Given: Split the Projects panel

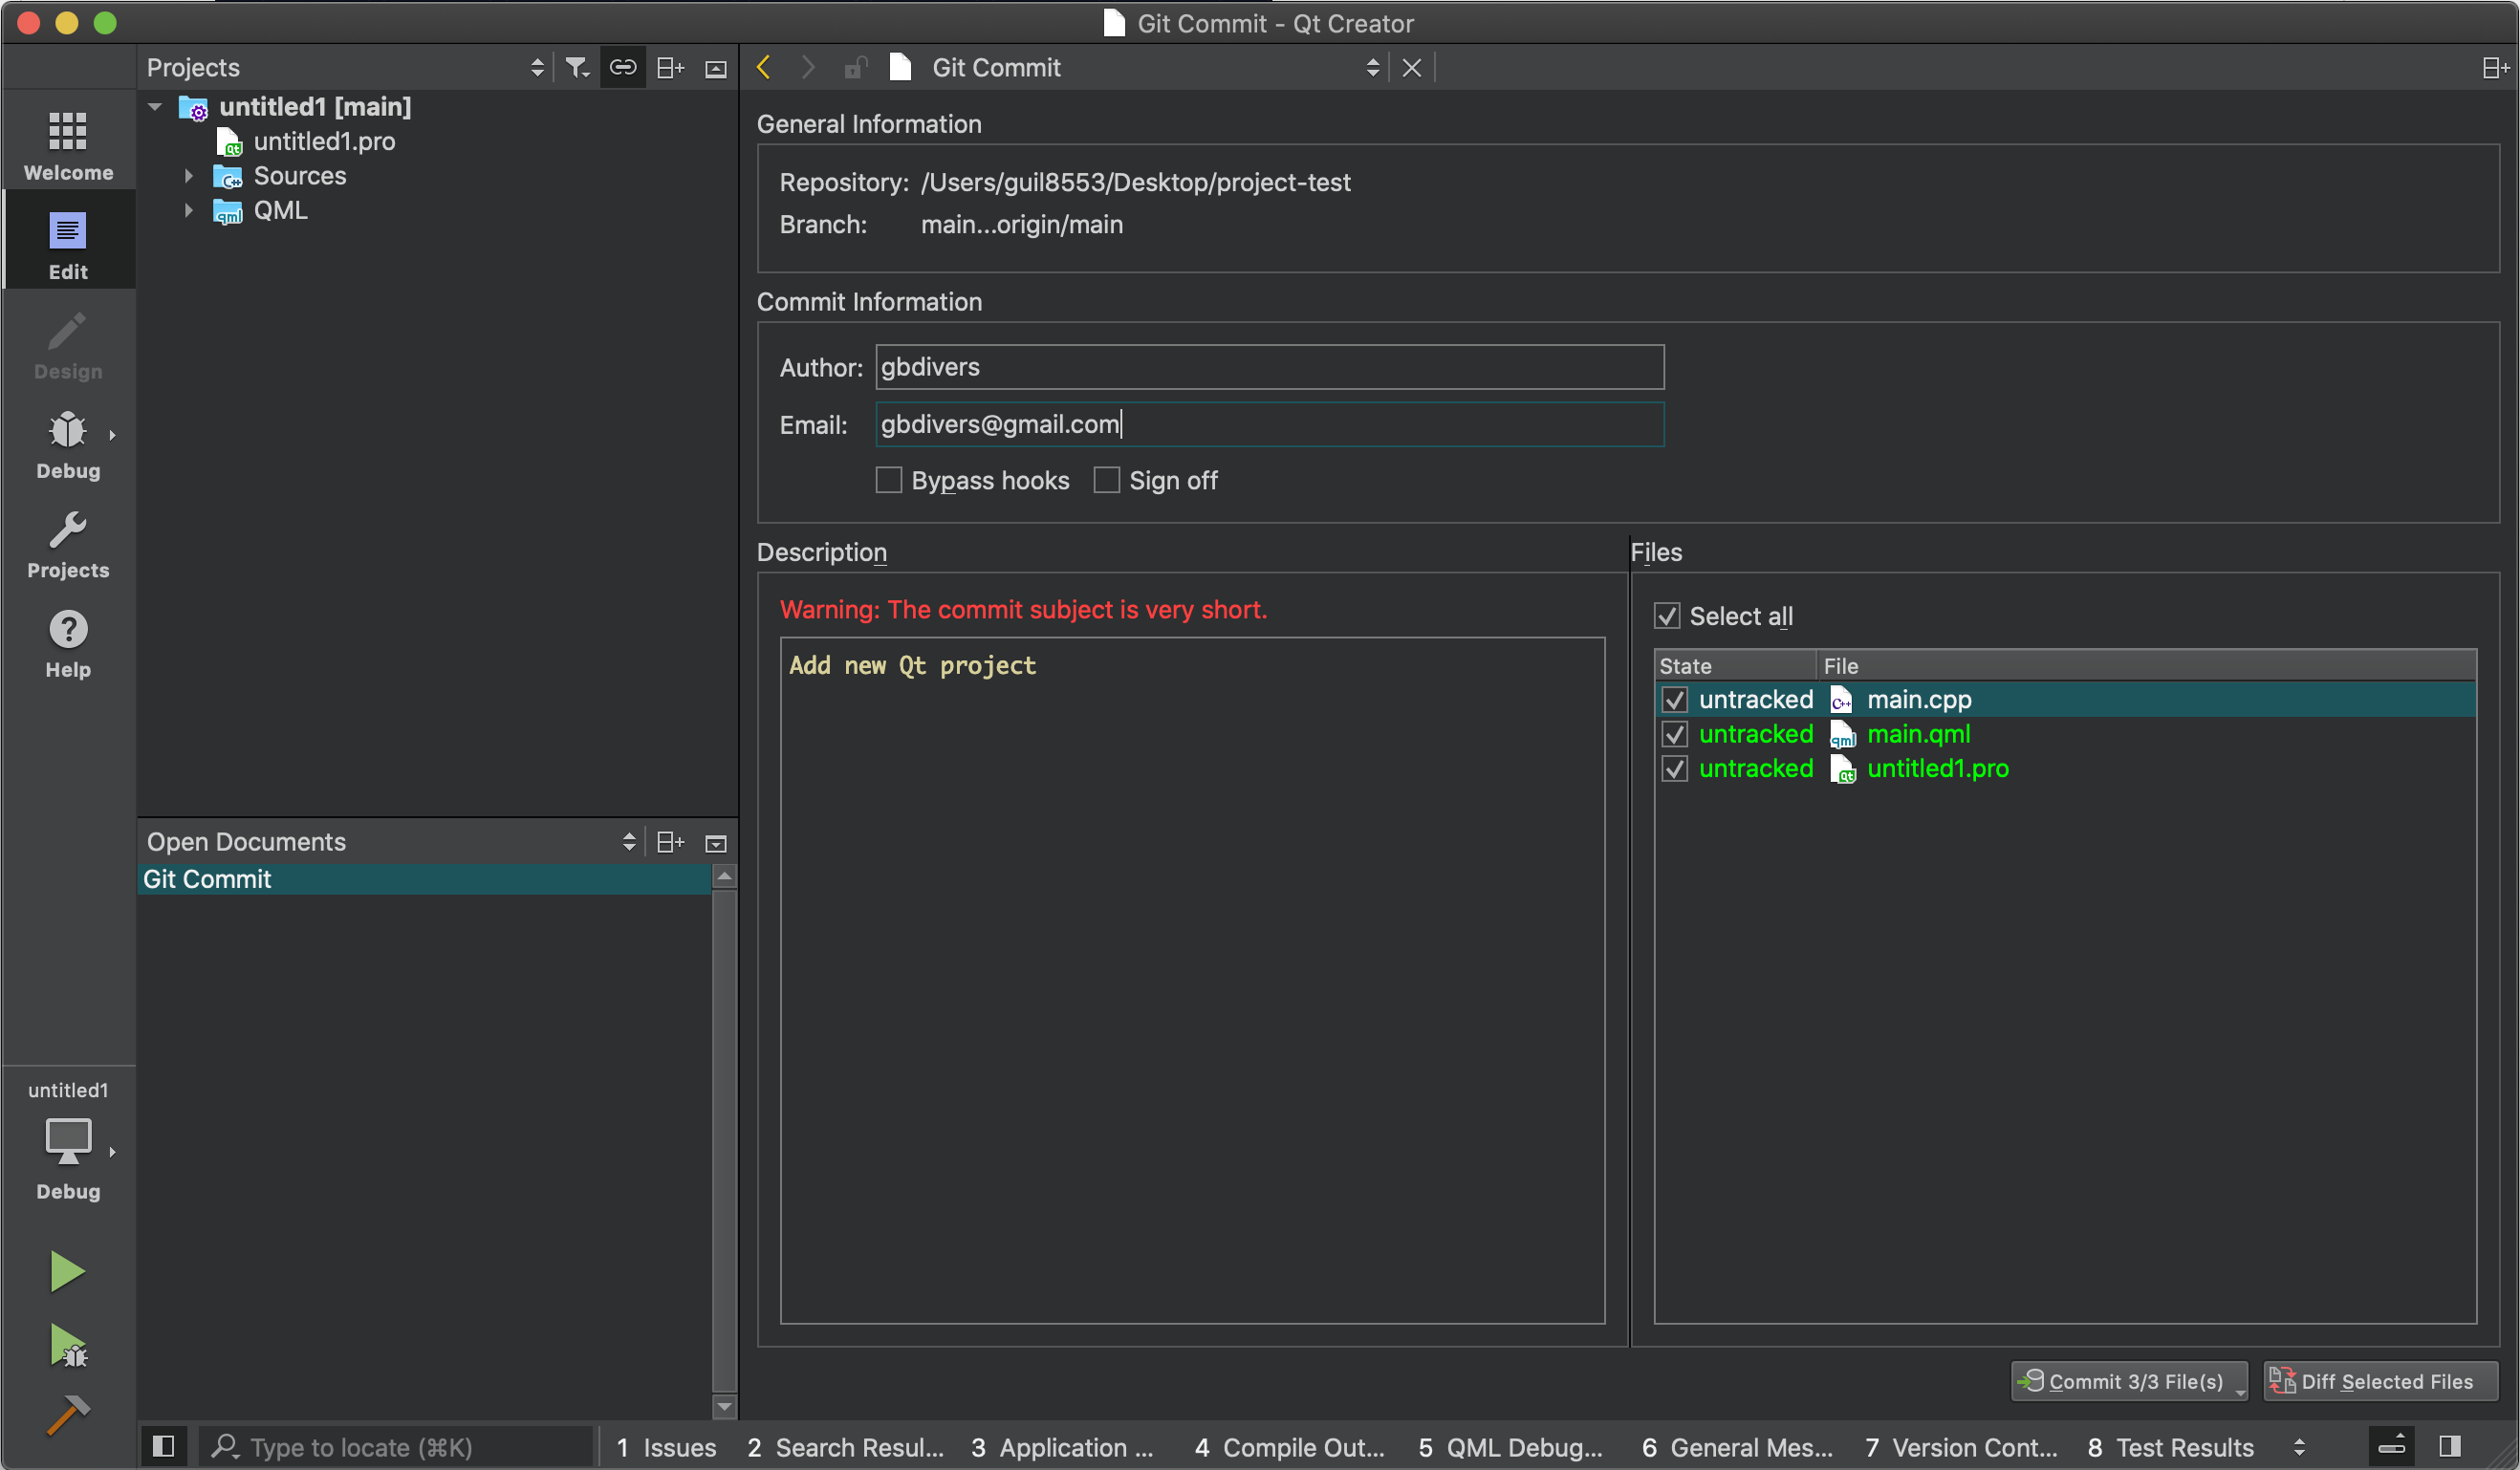Looking at the screenshot, I should (x=670, y=67).
